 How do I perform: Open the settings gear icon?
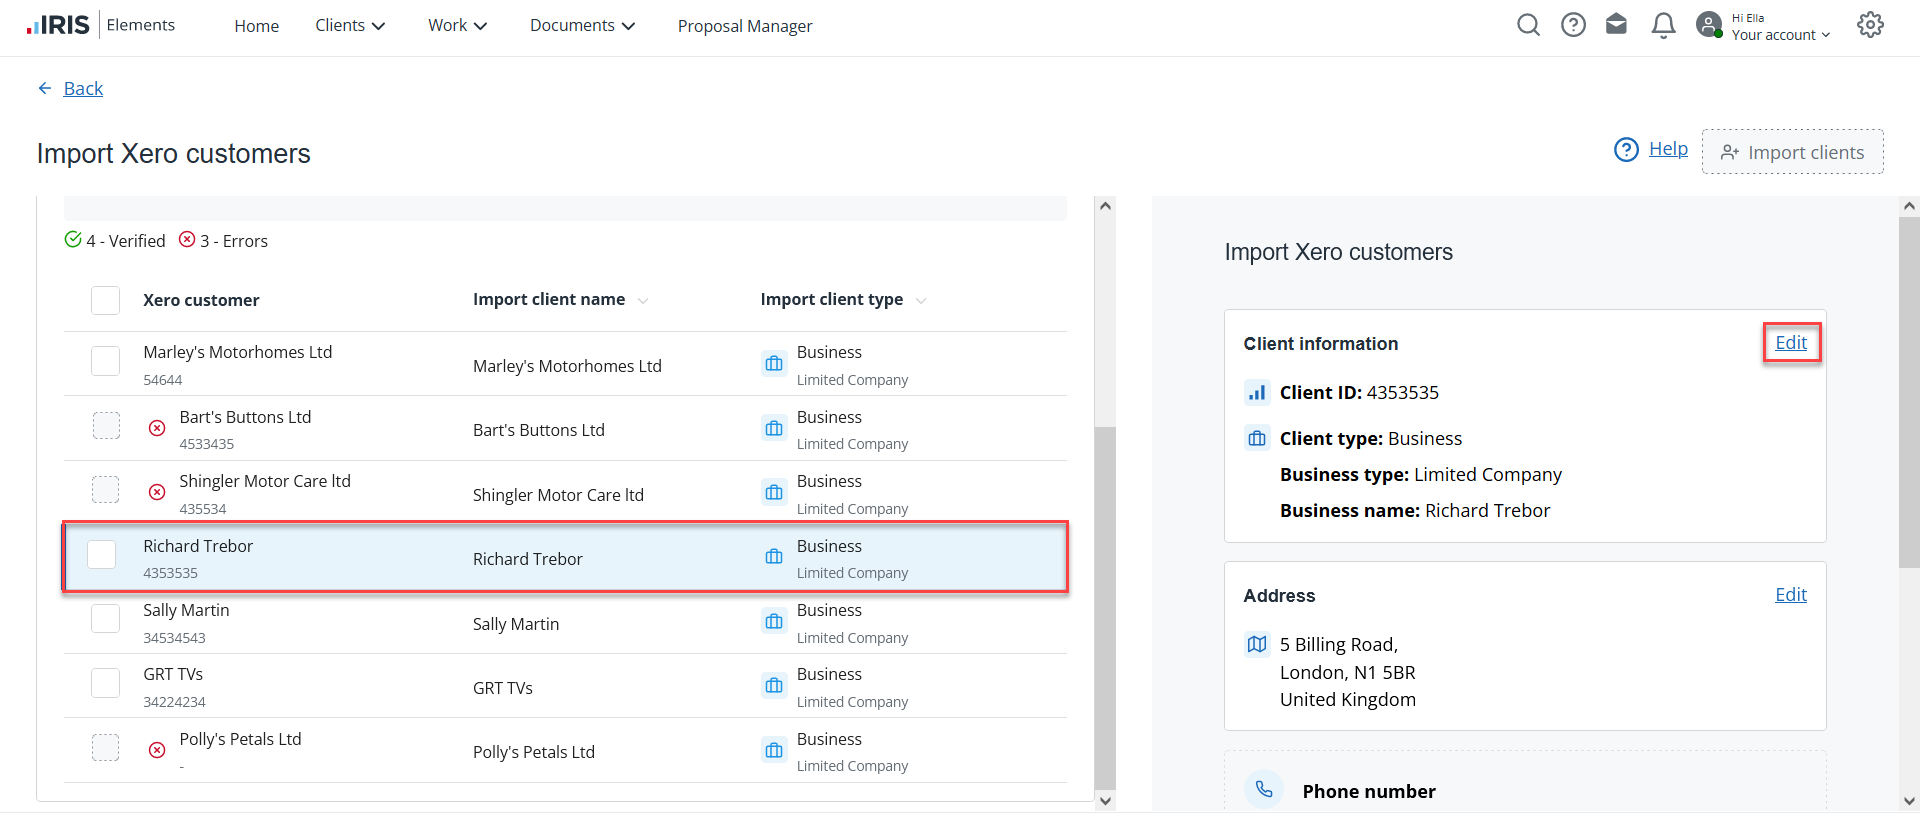(x=1870, y=25)
